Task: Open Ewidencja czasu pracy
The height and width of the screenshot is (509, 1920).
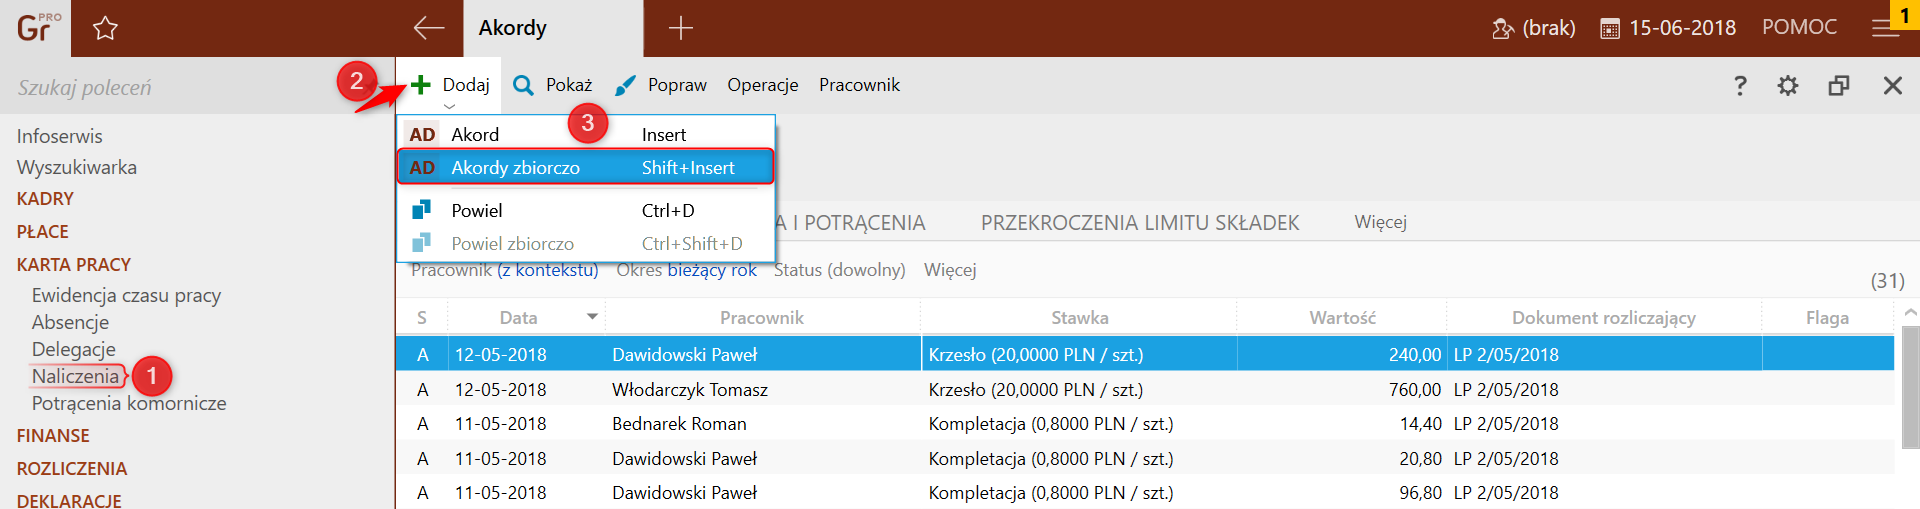Action: (x=126, y=295)
